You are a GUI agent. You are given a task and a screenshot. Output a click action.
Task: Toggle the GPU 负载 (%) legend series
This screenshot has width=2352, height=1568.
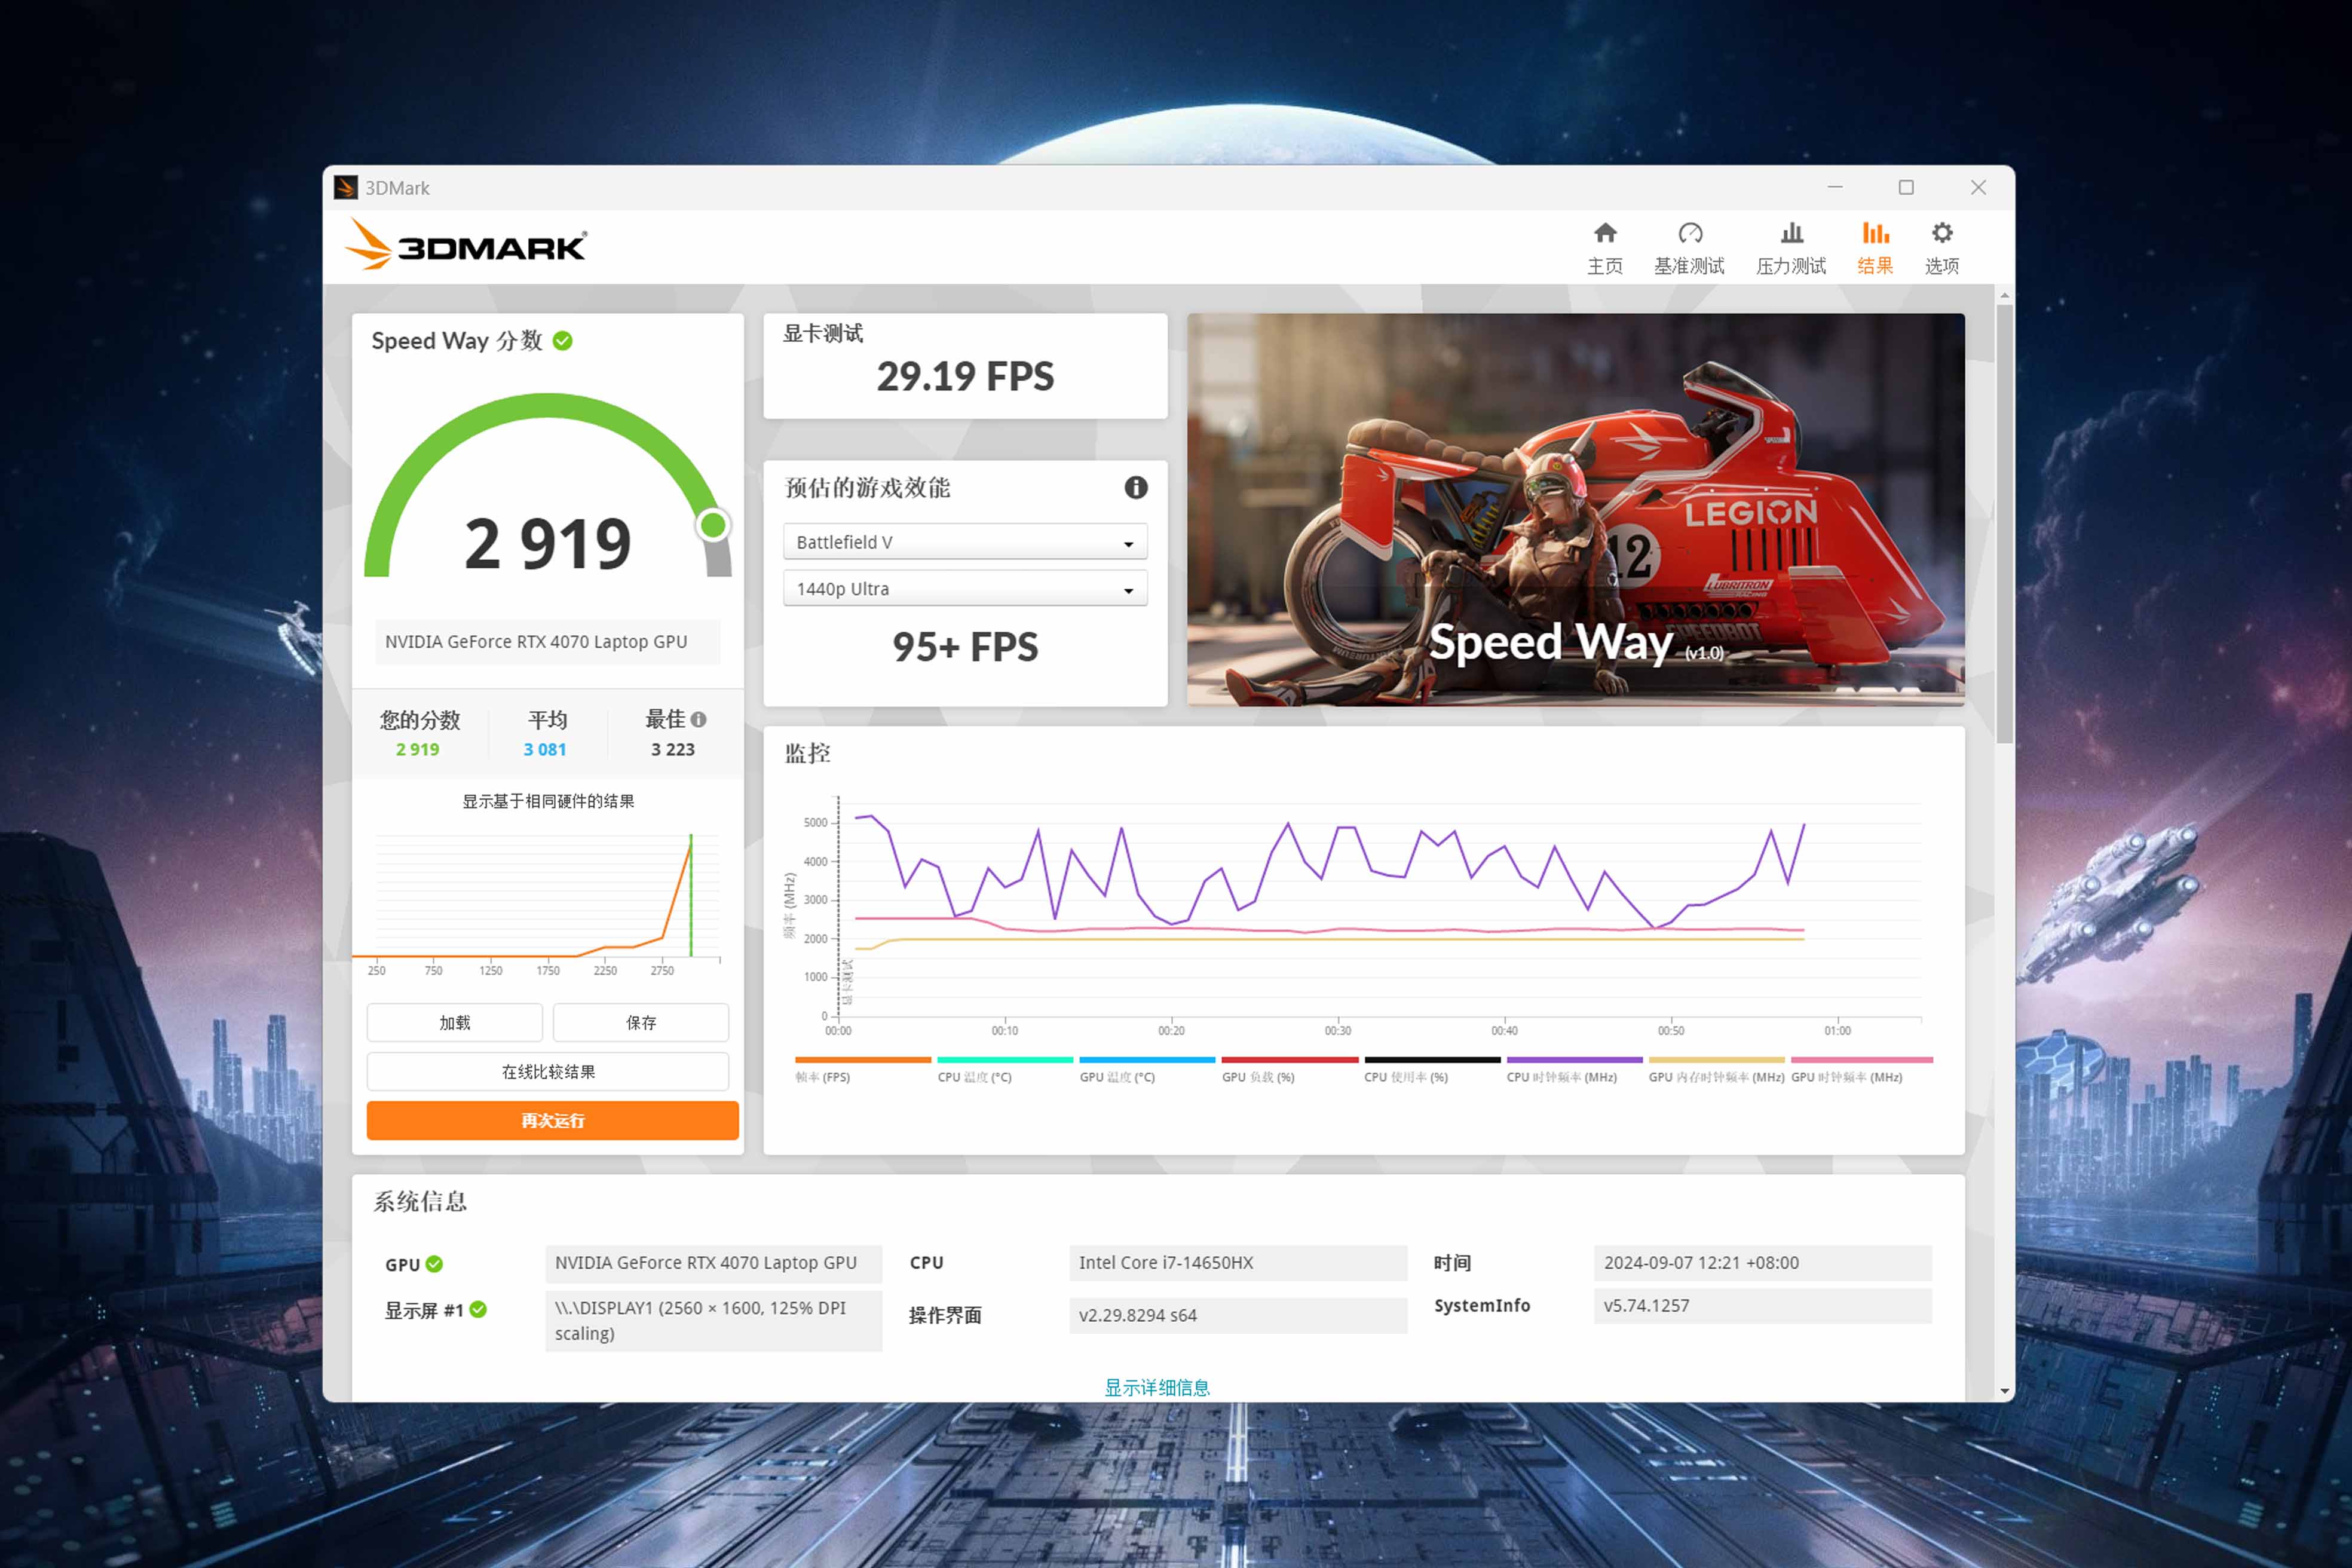point(1258,1077)
